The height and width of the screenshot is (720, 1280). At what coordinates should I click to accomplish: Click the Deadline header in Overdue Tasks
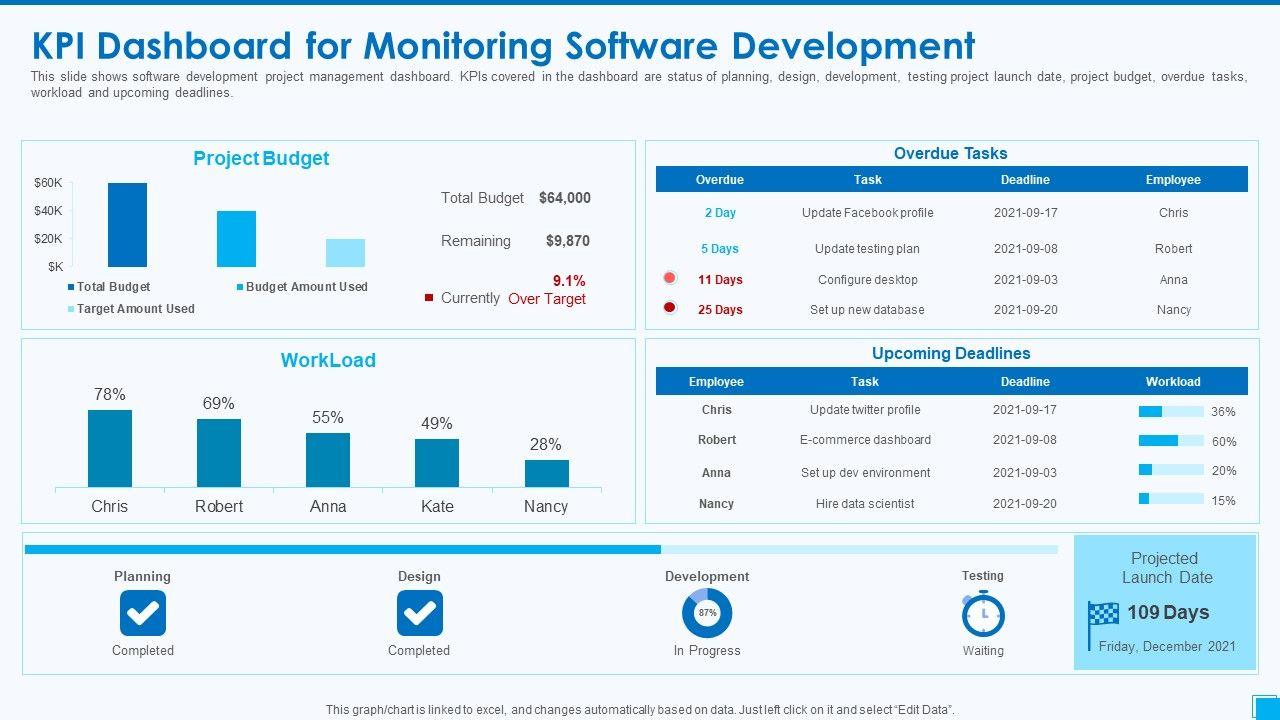click(1025, 180)
